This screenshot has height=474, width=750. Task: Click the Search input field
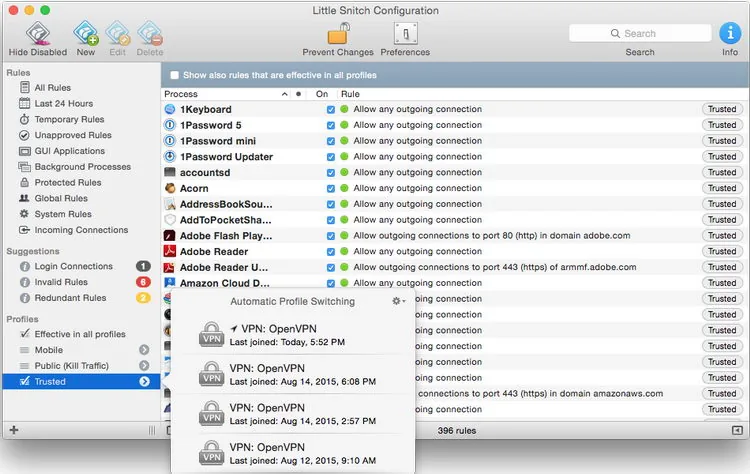pos(640,33)
